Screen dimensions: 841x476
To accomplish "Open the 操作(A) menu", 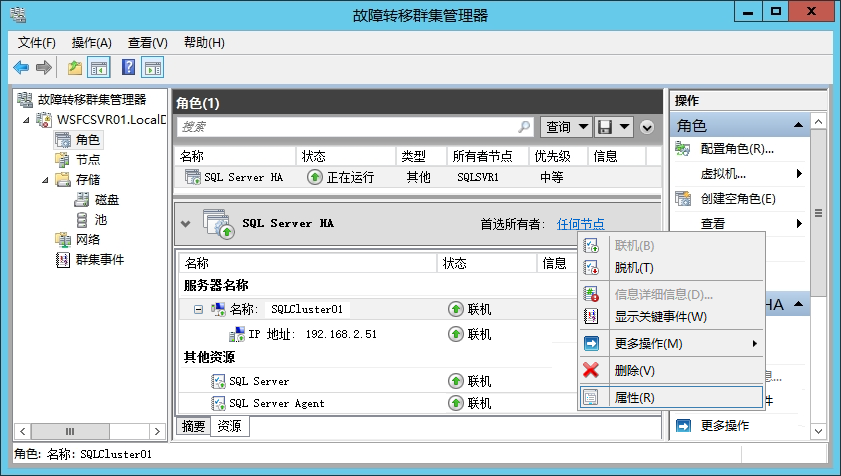I will 92,43.
